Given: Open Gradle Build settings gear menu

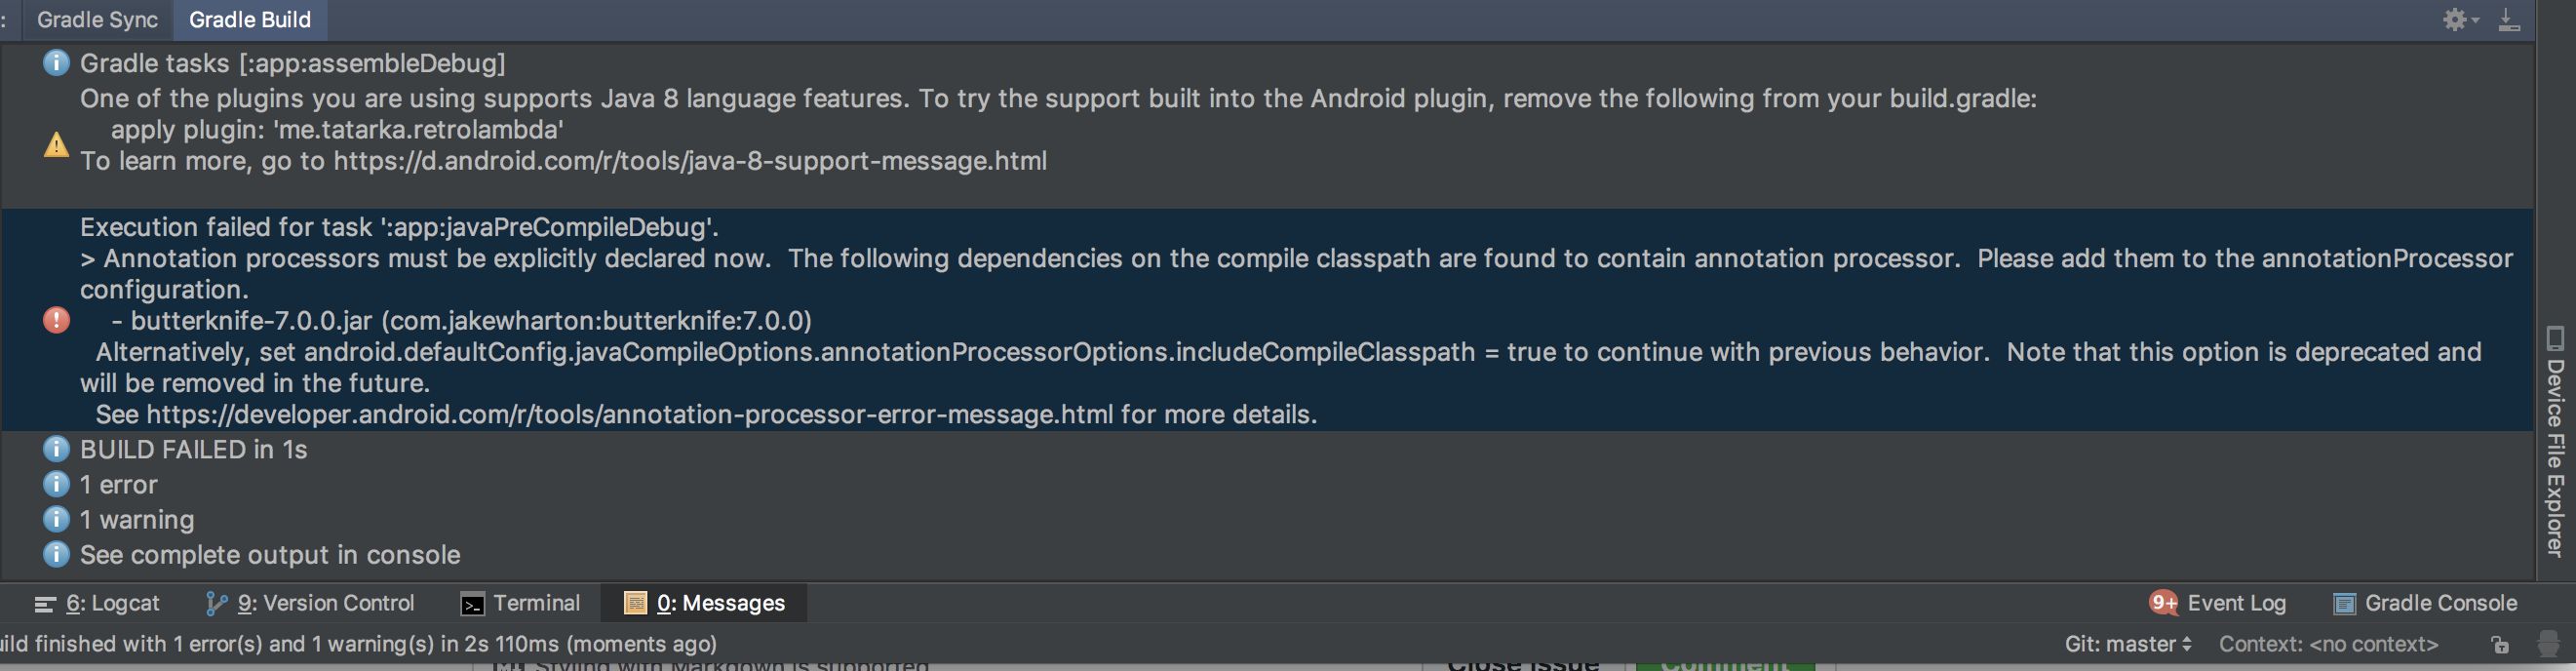Looking at the screenshot, I should (2457, 19).
